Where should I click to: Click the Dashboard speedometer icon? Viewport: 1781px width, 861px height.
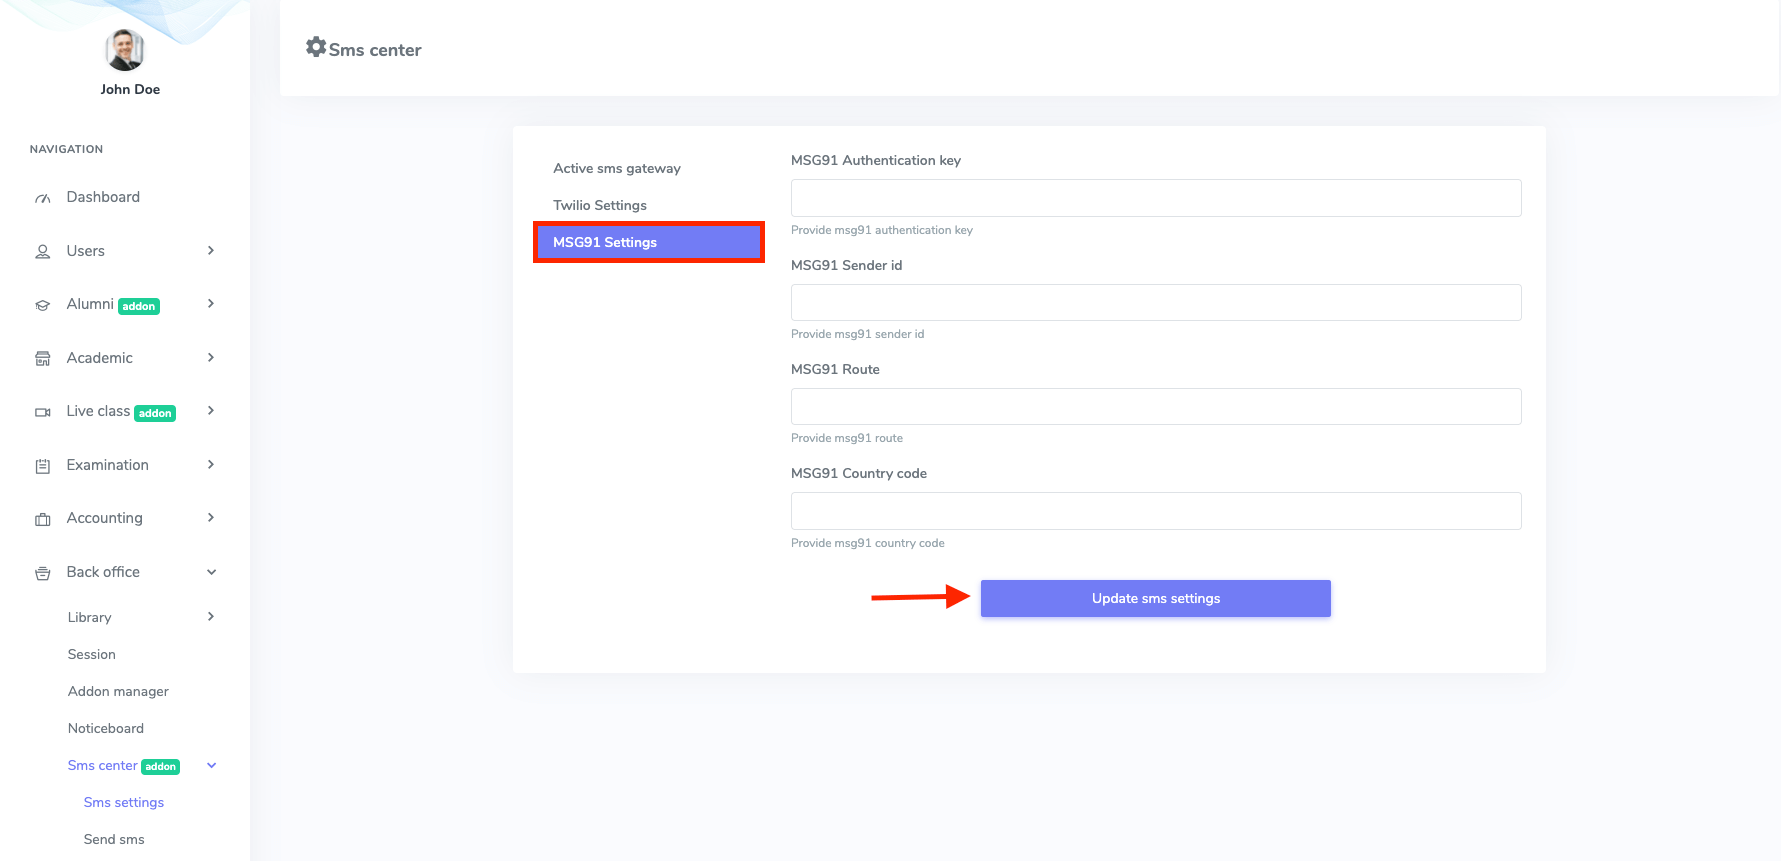click(x=42, y=198)
